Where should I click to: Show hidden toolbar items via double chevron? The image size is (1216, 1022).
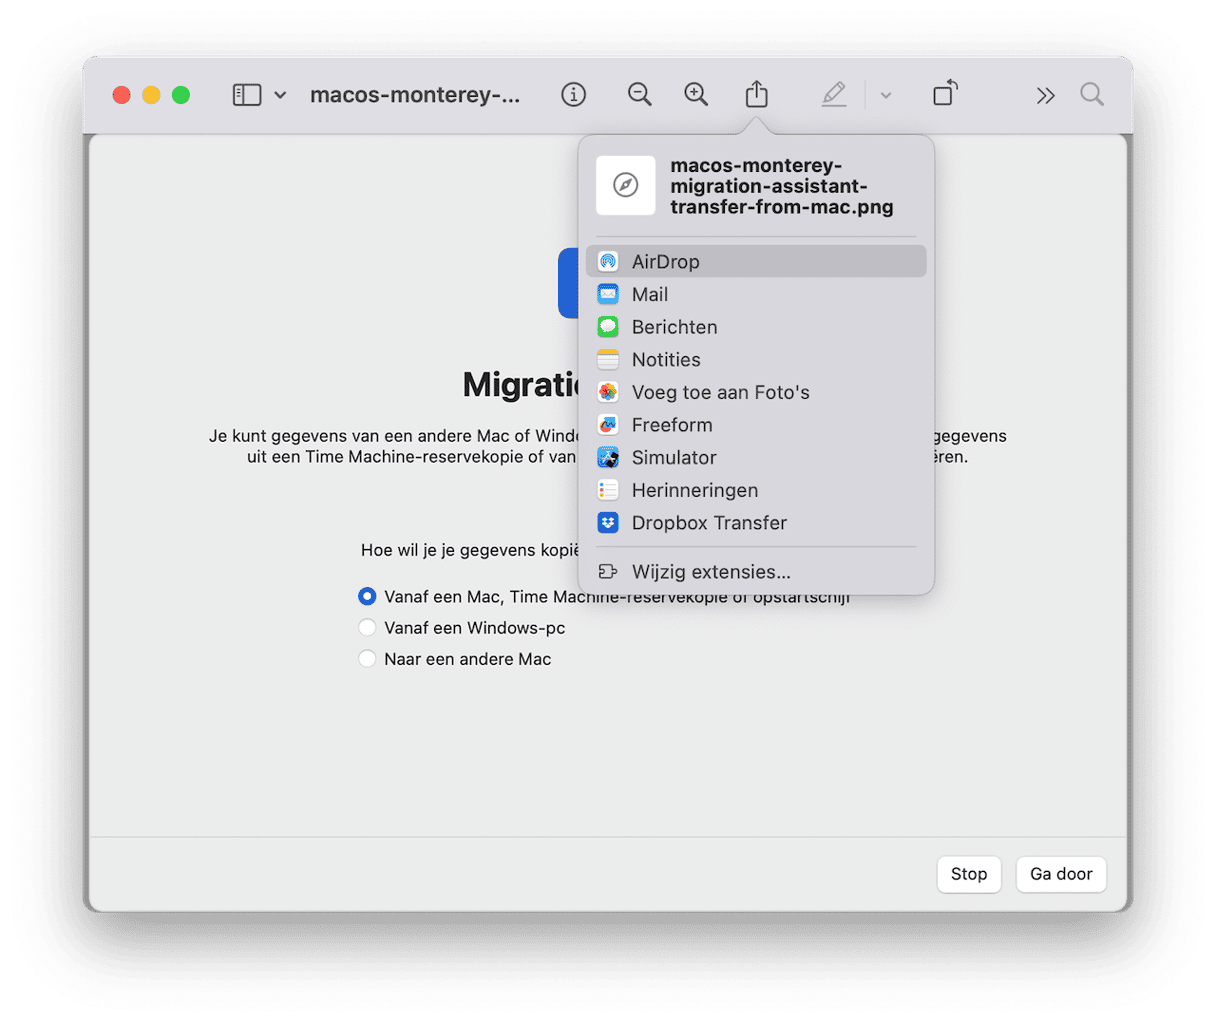[1045, 96]
